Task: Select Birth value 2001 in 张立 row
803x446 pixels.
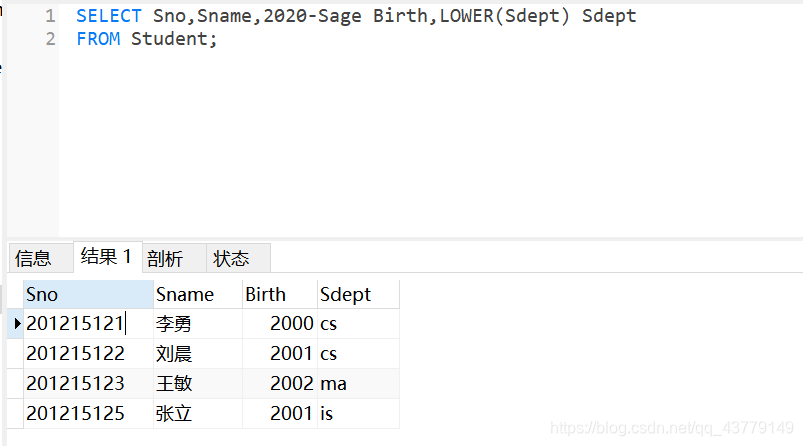Action: tap(280, 413)
